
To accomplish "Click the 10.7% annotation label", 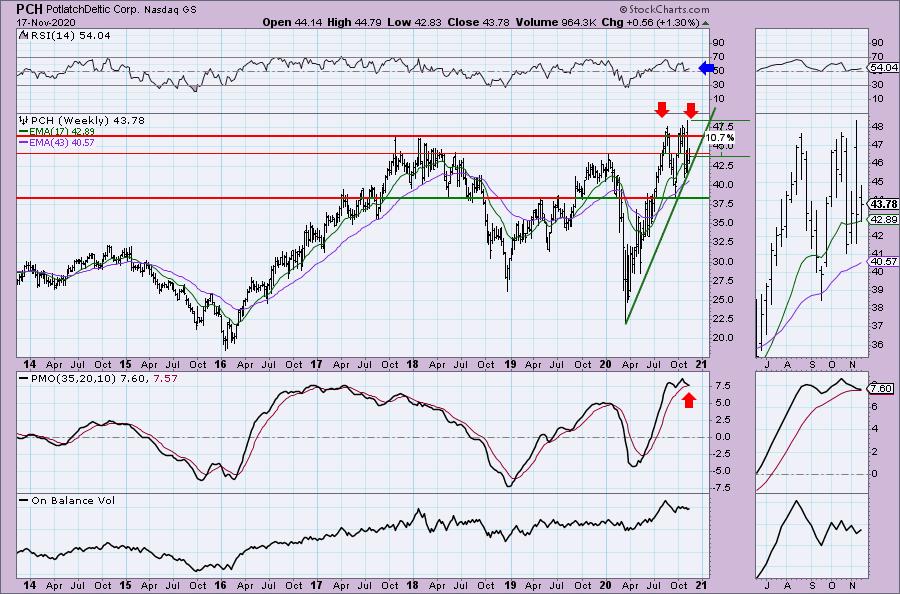I will point(719,138).
